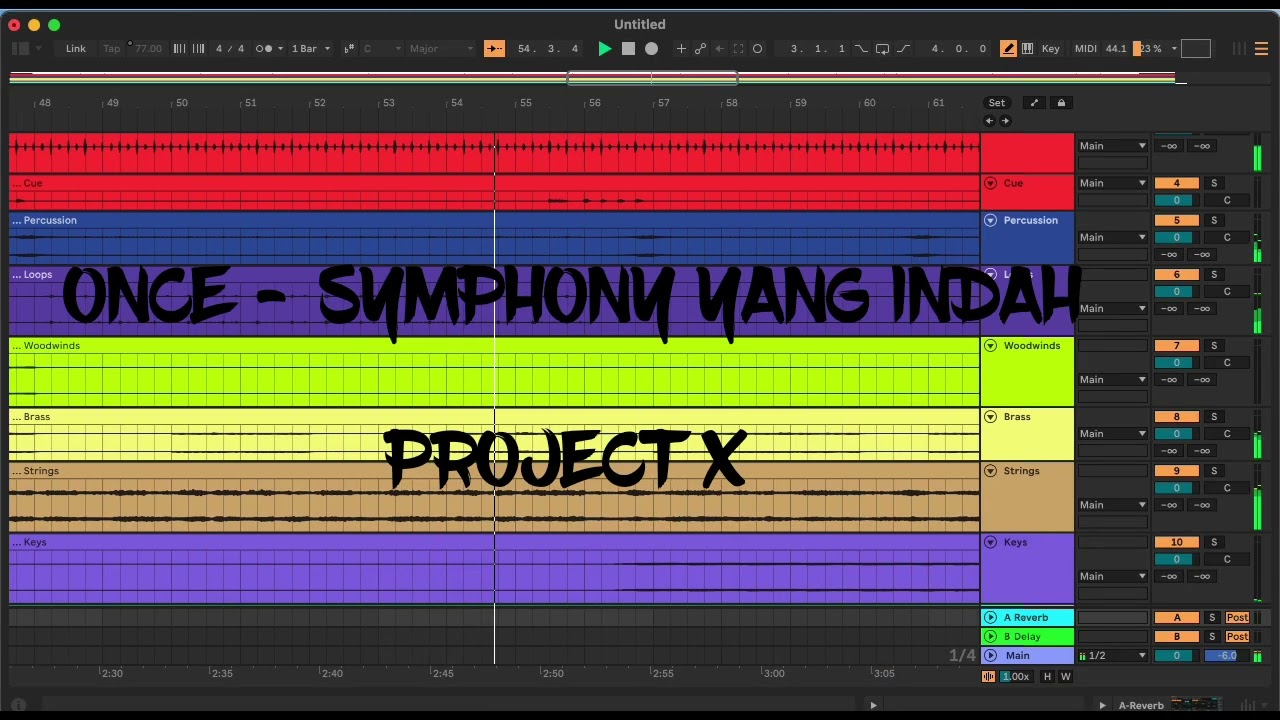Viewport: 1280px width, 720px height.
Task: Click the Keys track volume 0 field
Action: pos(1176,559)
